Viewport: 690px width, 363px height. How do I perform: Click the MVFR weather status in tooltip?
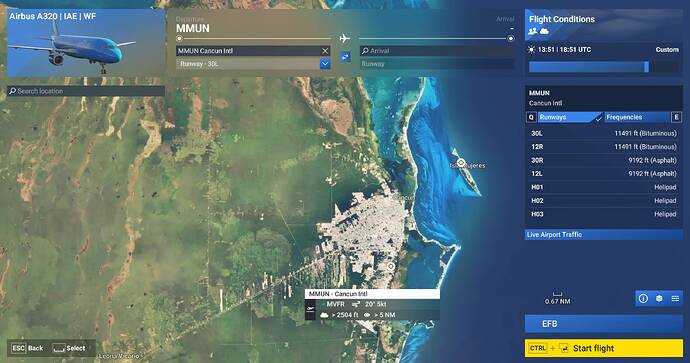coord(335,304)
